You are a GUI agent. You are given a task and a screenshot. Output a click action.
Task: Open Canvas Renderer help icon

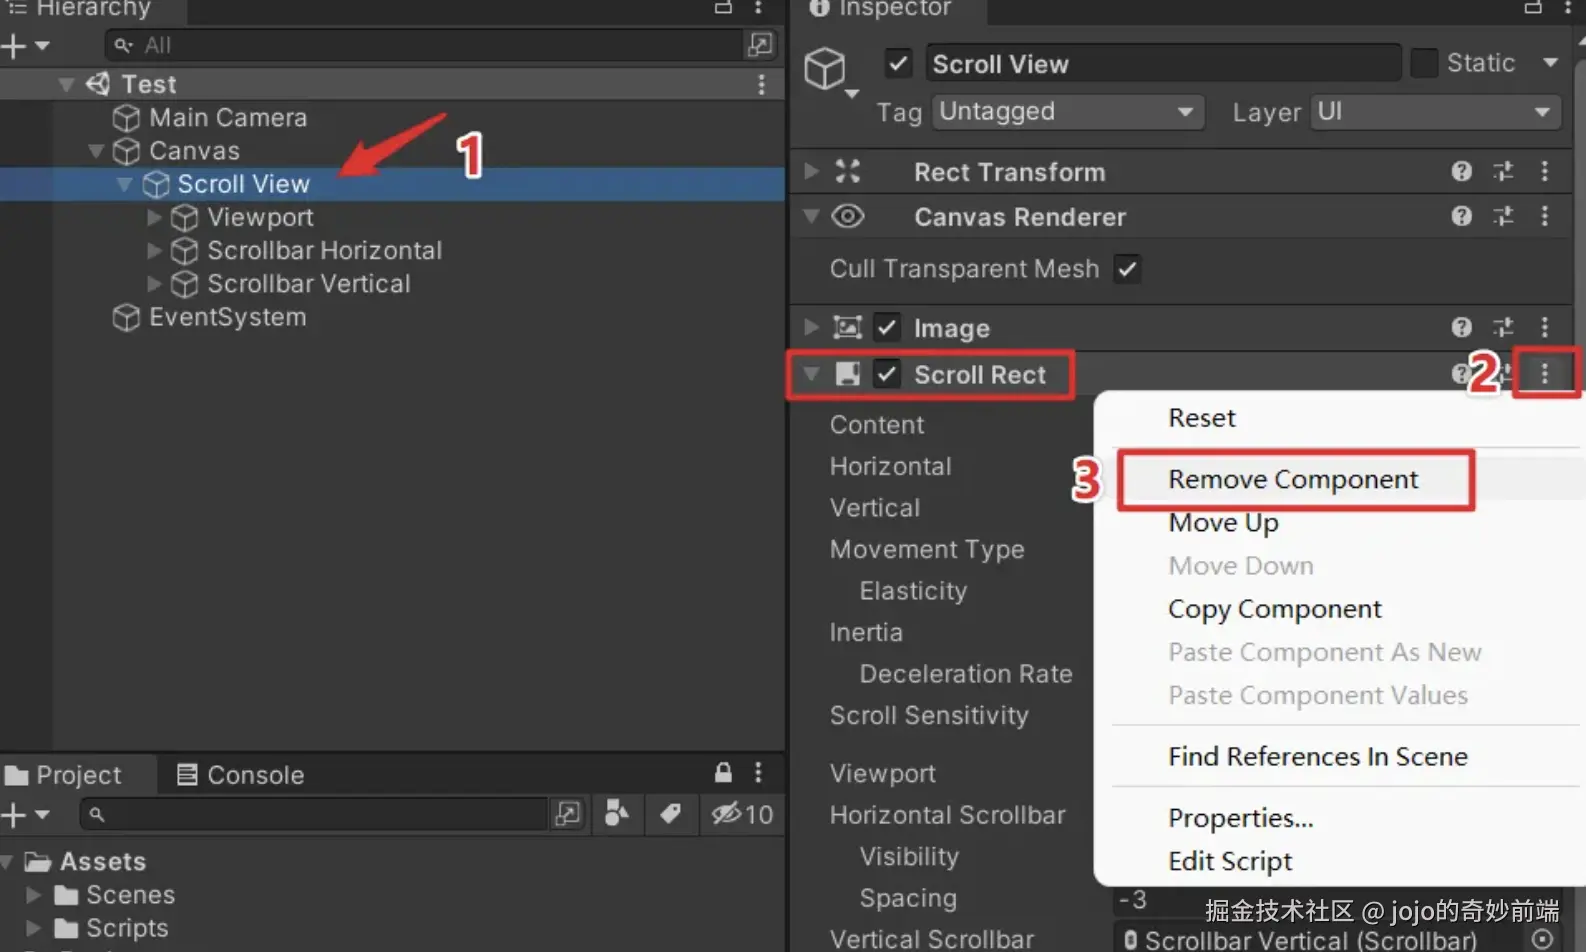(1462, 216)
